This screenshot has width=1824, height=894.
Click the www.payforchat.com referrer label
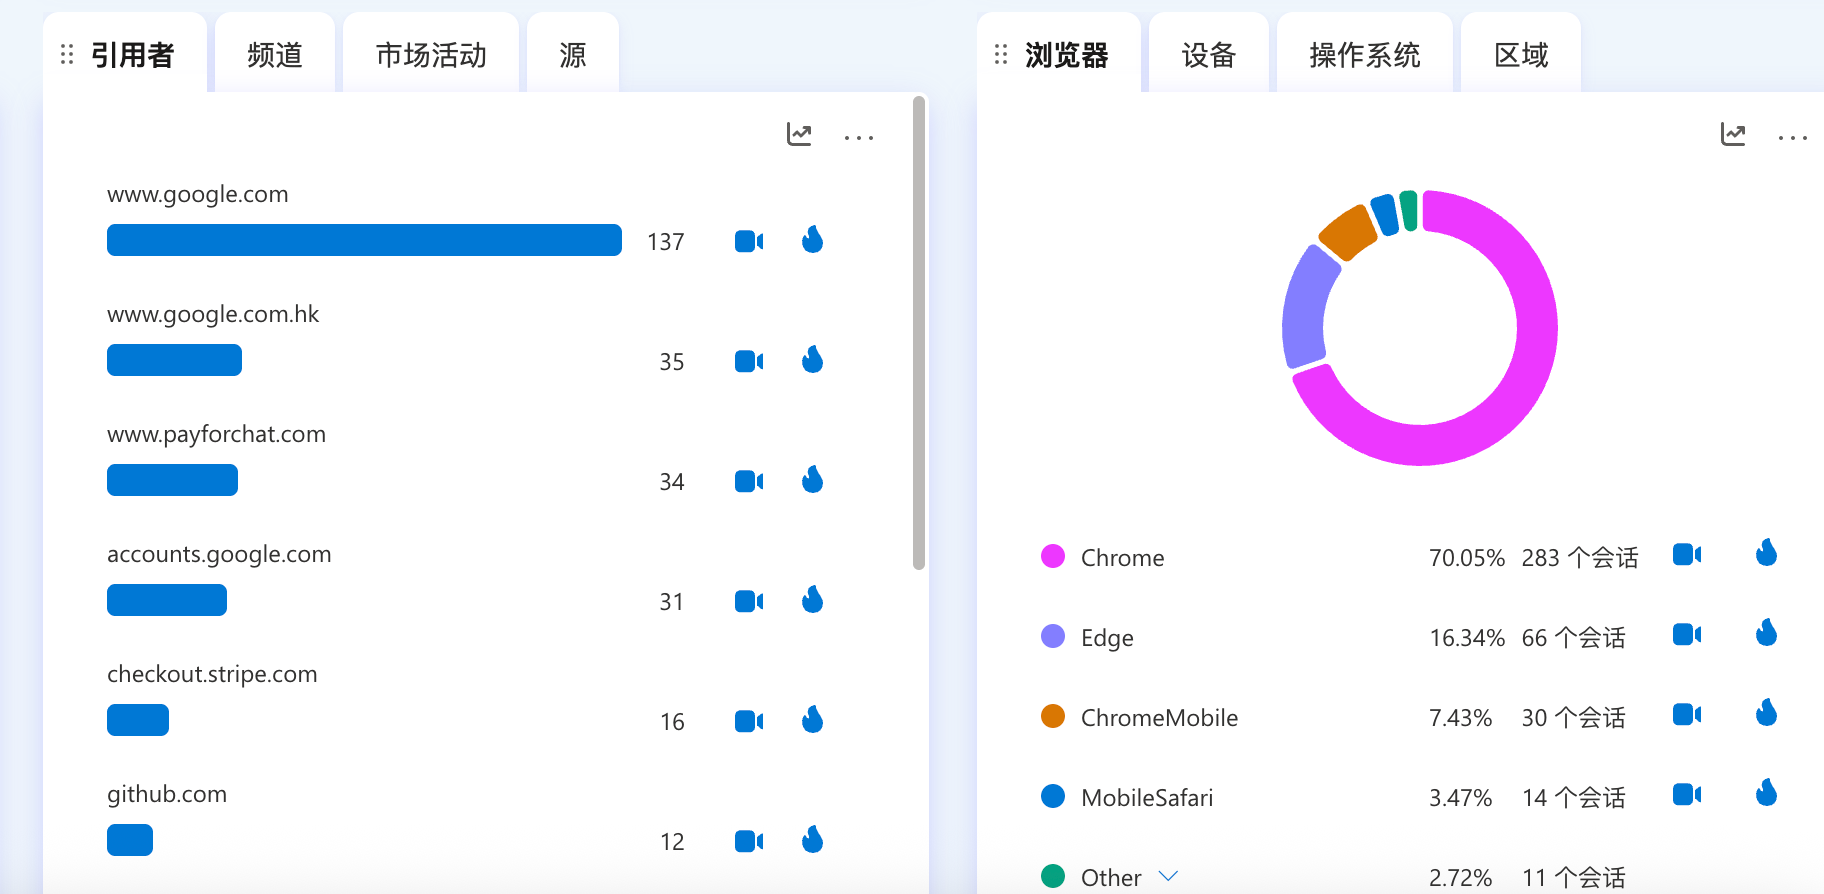tap(217, 435)
